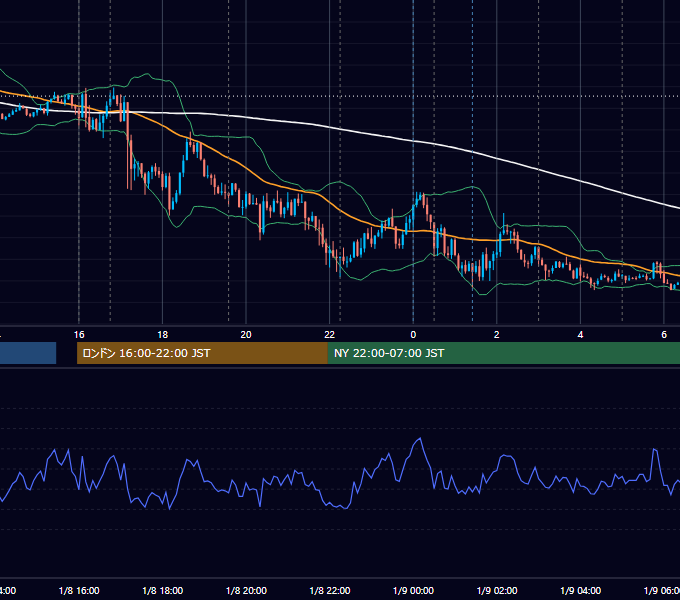Click the 1/8 18:00 time label
The height and width of the screenshot is (600, 680).
click(x=163, y=590)
